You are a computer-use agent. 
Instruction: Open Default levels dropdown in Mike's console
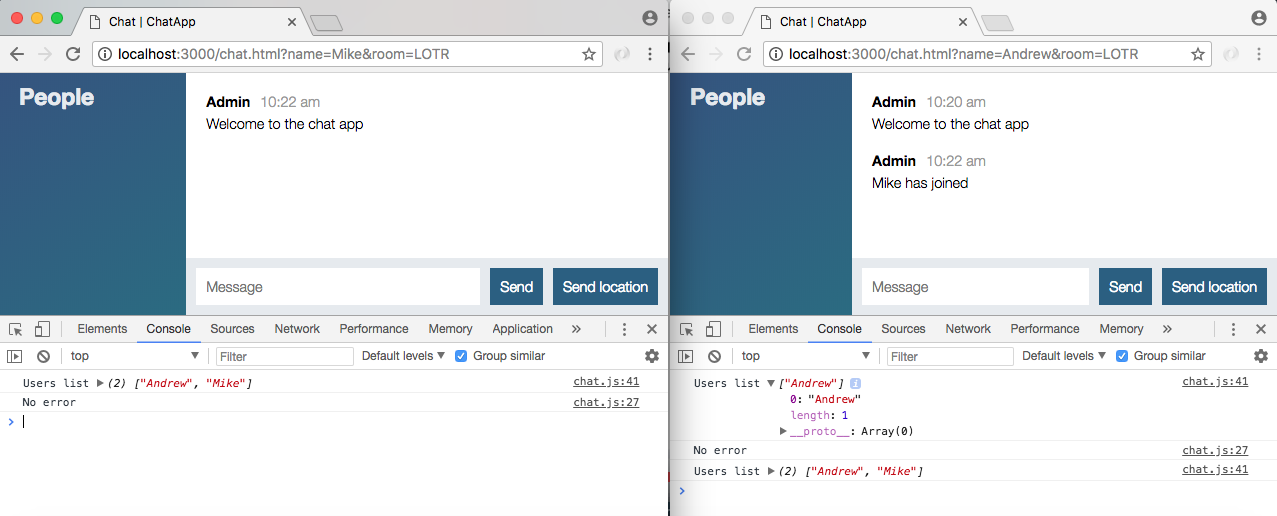tap(403, 356)
